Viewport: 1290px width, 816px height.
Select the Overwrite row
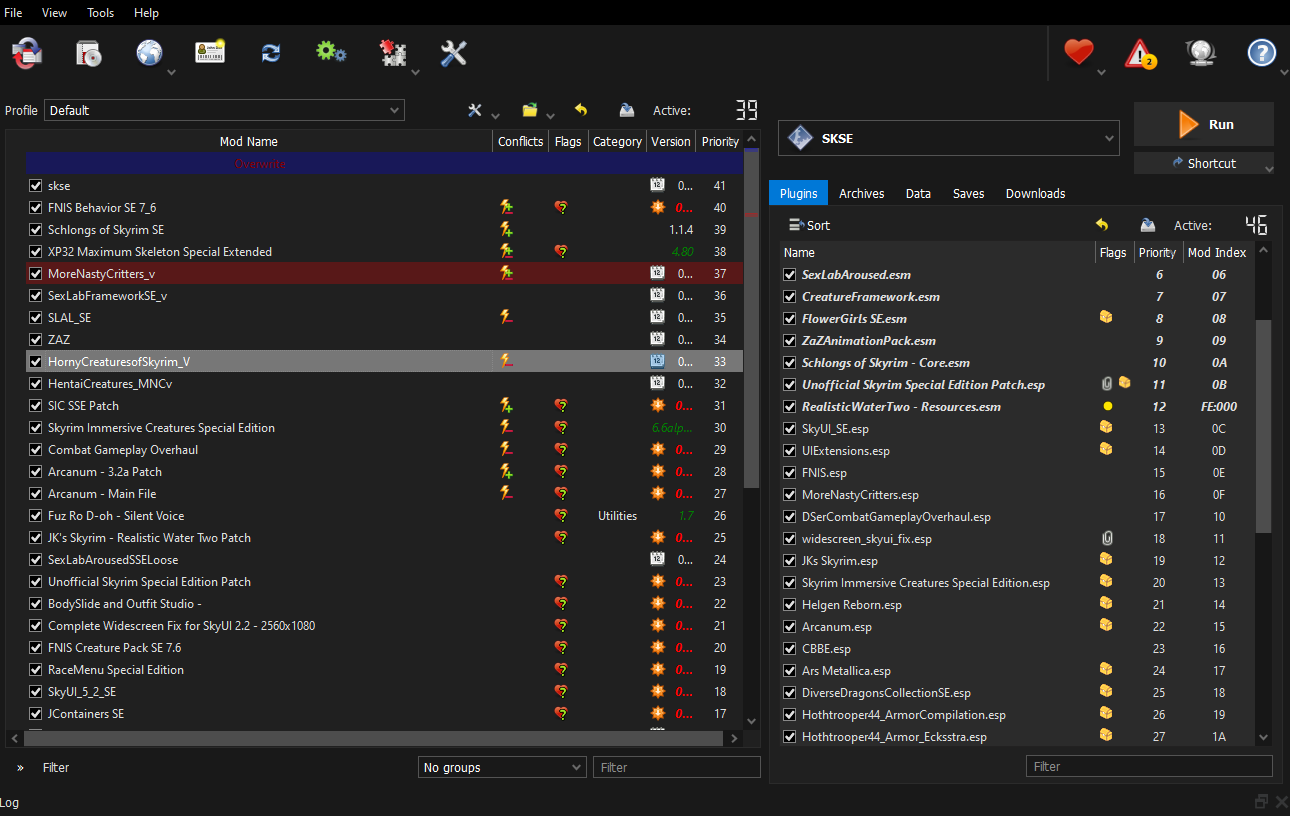[x=385, y=163]
